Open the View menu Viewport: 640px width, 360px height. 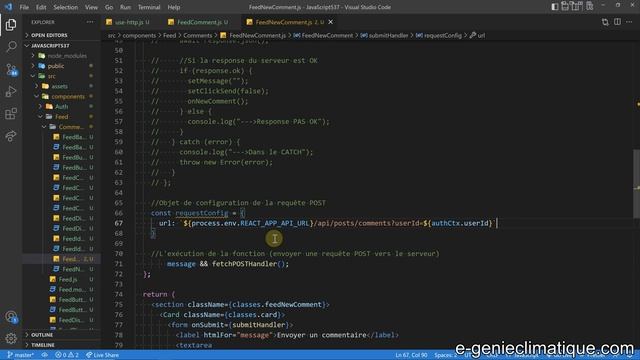click(x=91, y=7)
